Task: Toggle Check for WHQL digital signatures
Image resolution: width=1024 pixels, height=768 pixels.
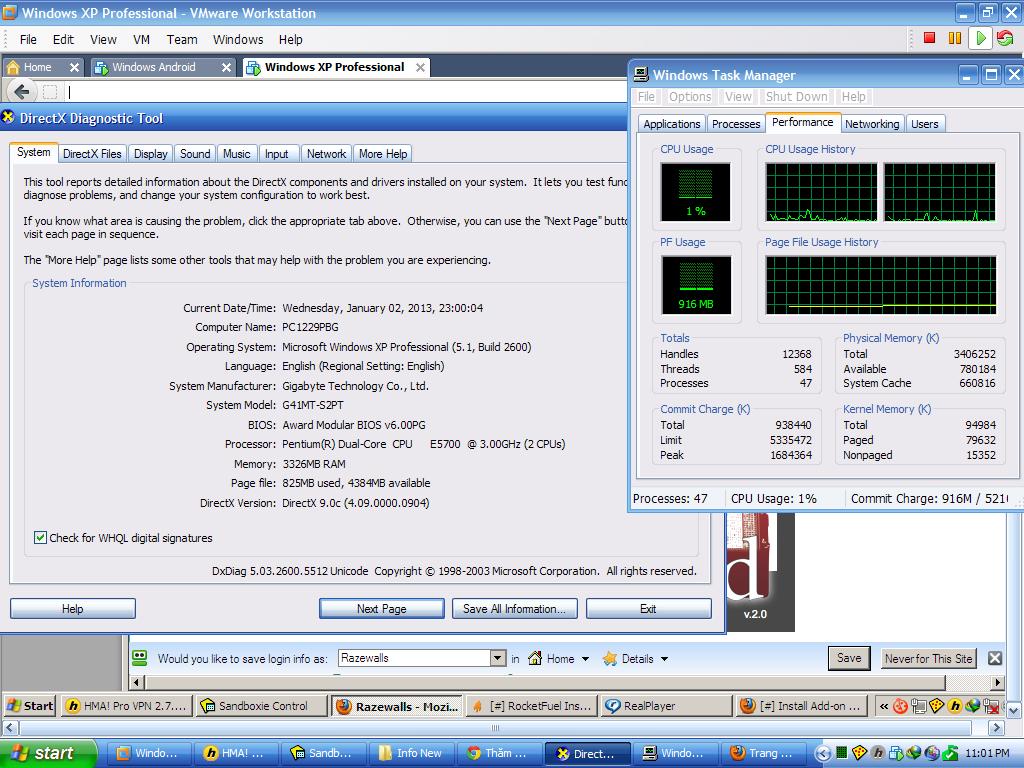Action: (x=40, y=537)
